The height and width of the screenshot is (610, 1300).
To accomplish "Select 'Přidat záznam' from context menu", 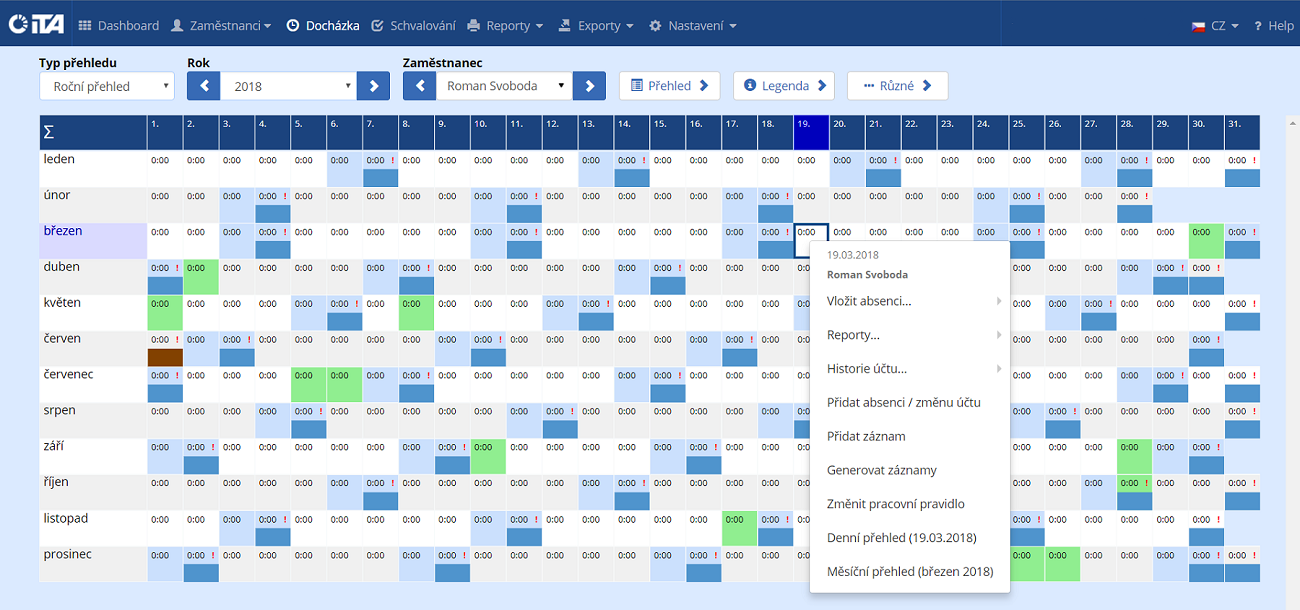I will (866, 436).
